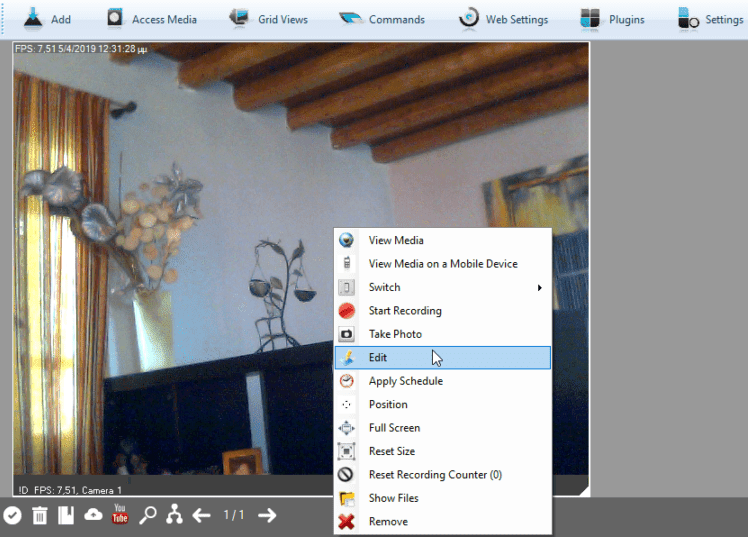Select Reset Size menu entry
Image resolution: width=748 pixels, height=537 pixels.
443,451
